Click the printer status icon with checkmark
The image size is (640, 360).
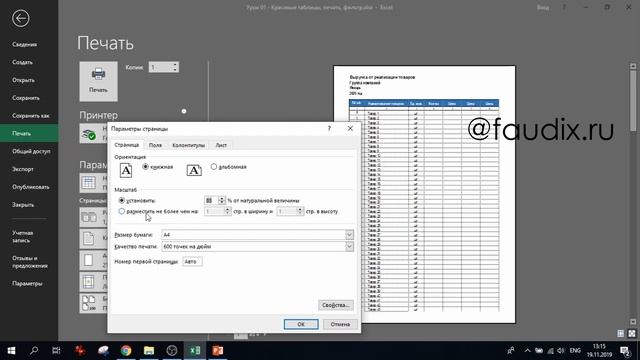(89, 134)
